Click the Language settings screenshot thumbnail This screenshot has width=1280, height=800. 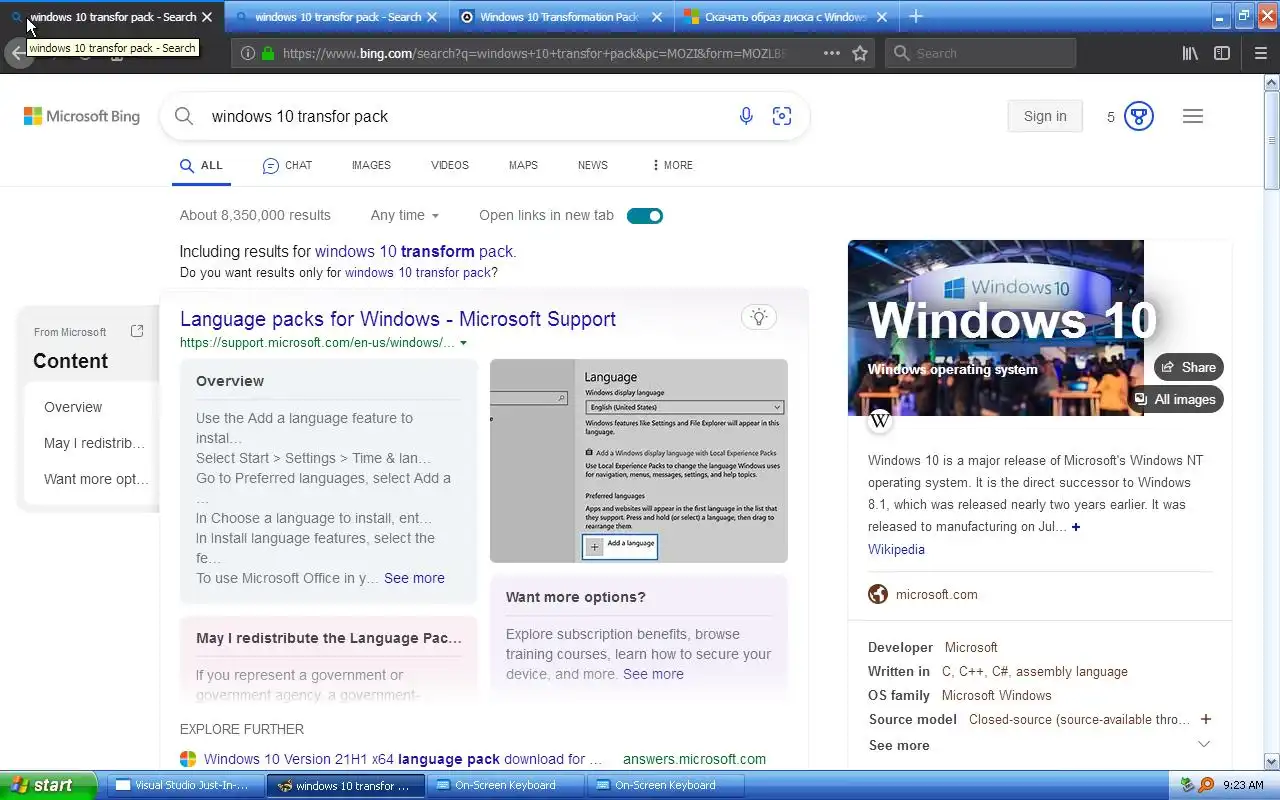coord(639,461)
